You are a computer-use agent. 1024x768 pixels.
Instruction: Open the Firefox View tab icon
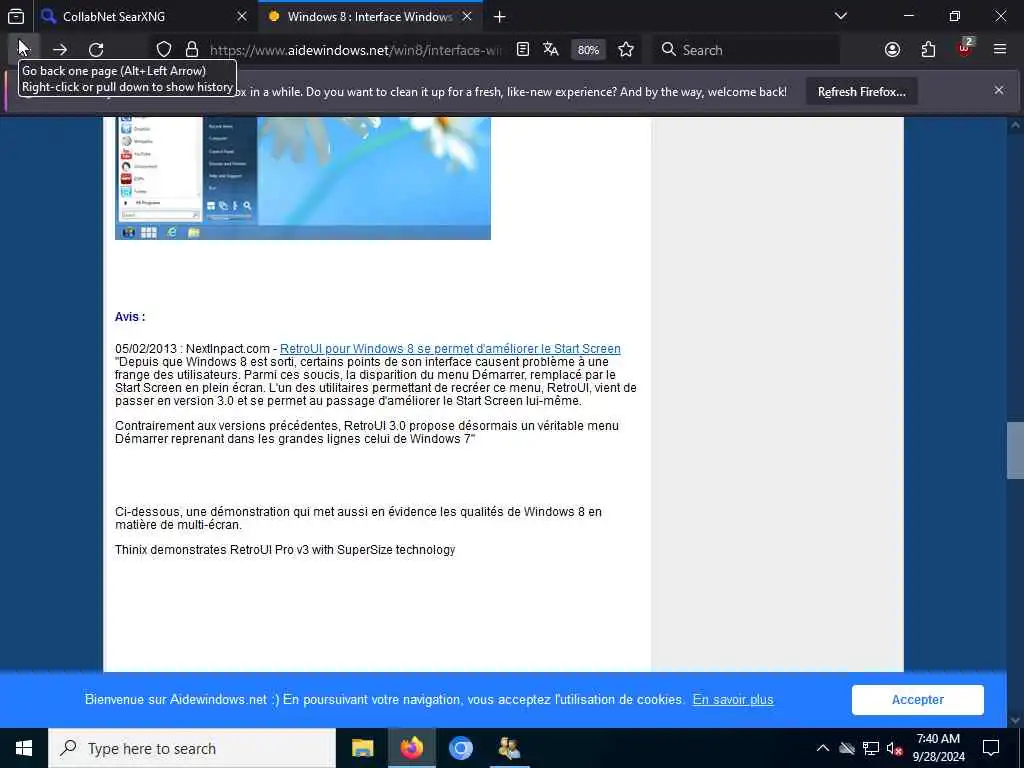coord(16,17)
